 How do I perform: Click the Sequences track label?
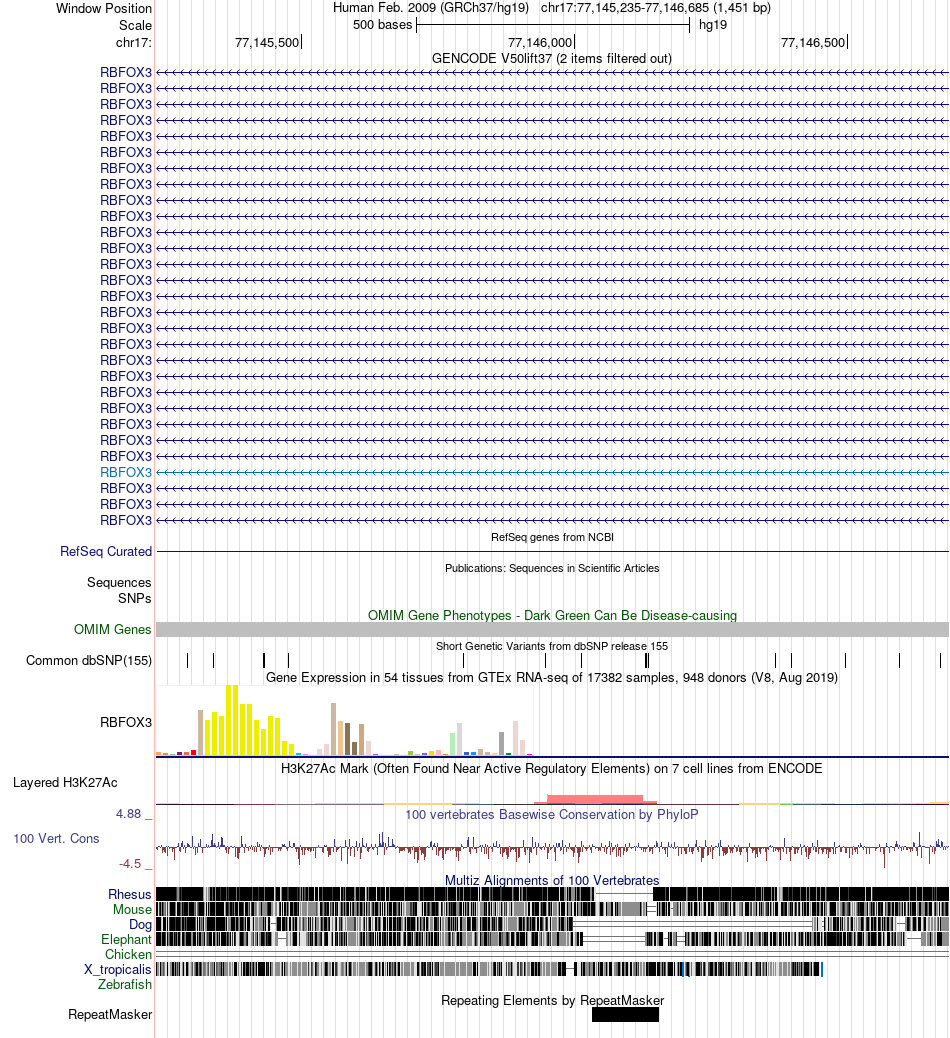point(119,583)
